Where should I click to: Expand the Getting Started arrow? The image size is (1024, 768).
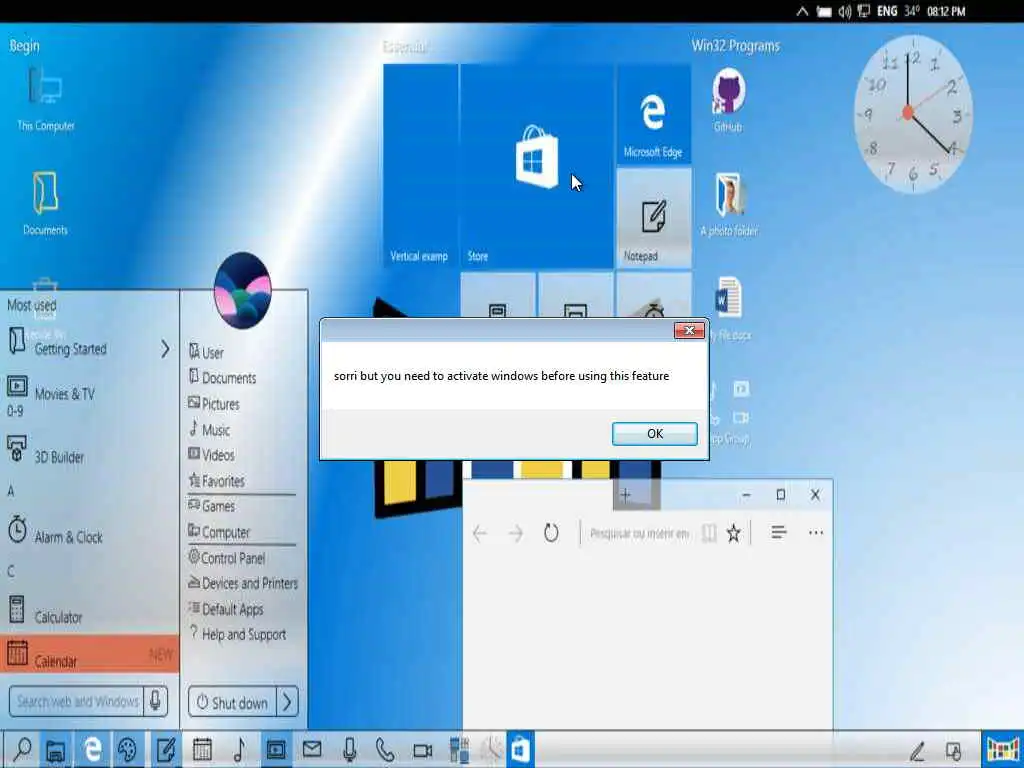tap(165, 349)
